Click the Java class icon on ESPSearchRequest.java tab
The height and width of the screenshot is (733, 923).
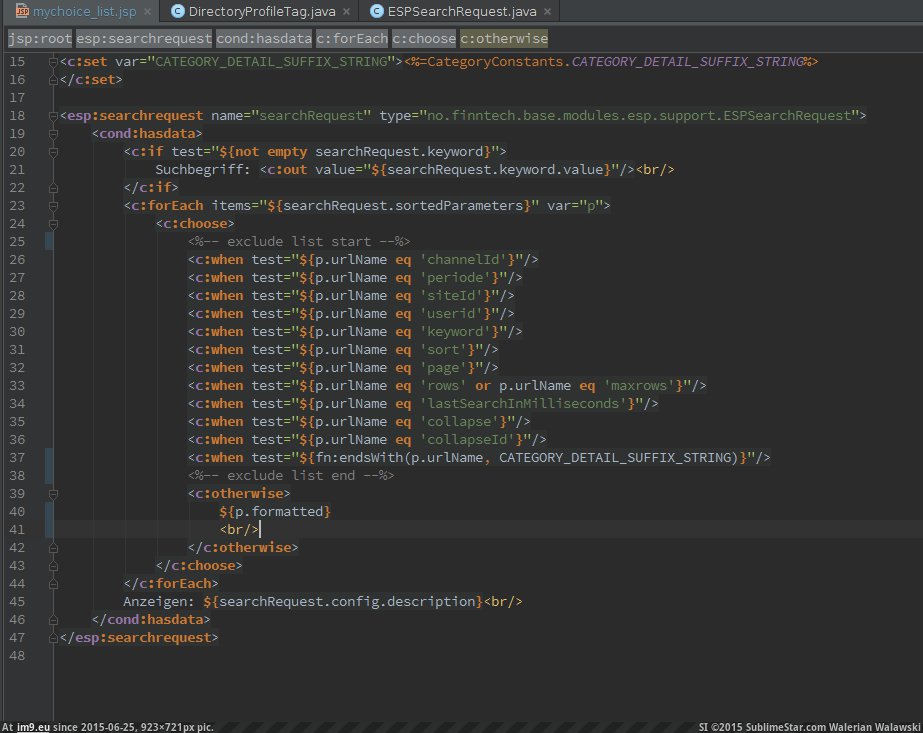coord(376,11)
